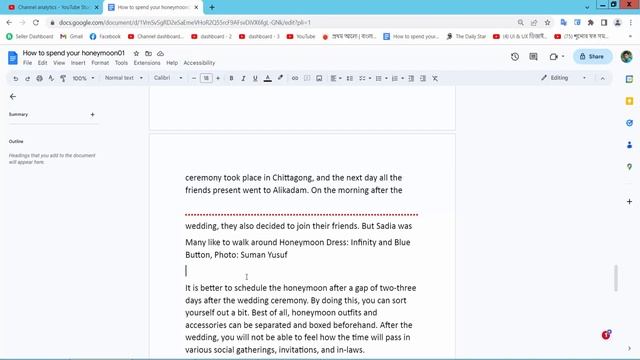The image size is (640, 360).
Task: Decrease the paragraph indent
Action: point(411,78)
